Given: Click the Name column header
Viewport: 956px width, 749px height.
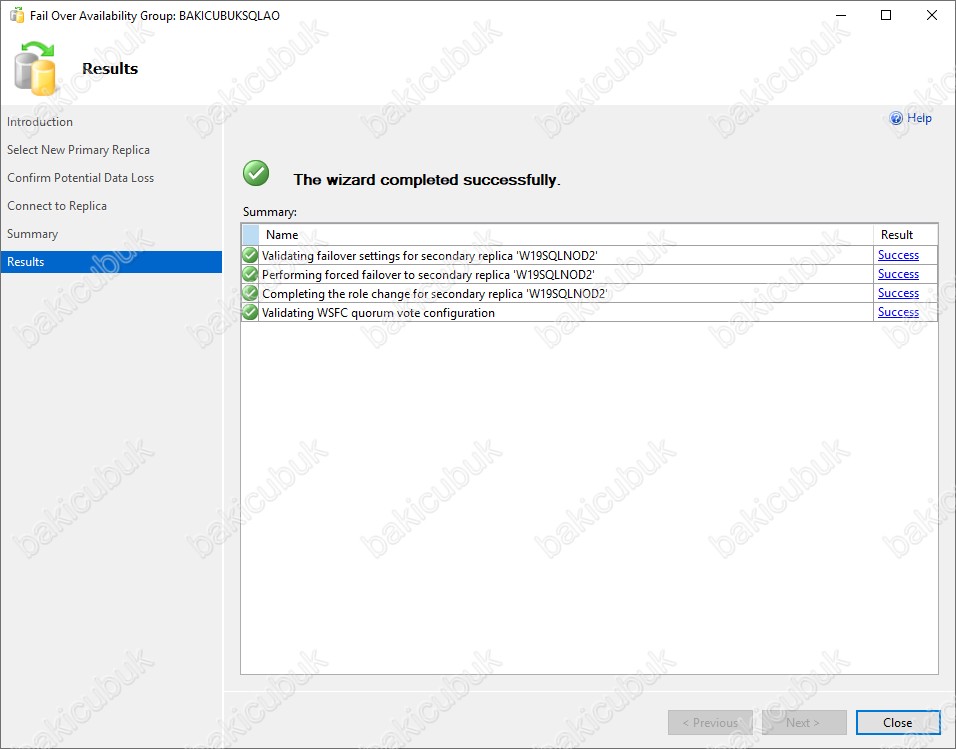Looking at the screenshot, I should (x=566, y=235).
